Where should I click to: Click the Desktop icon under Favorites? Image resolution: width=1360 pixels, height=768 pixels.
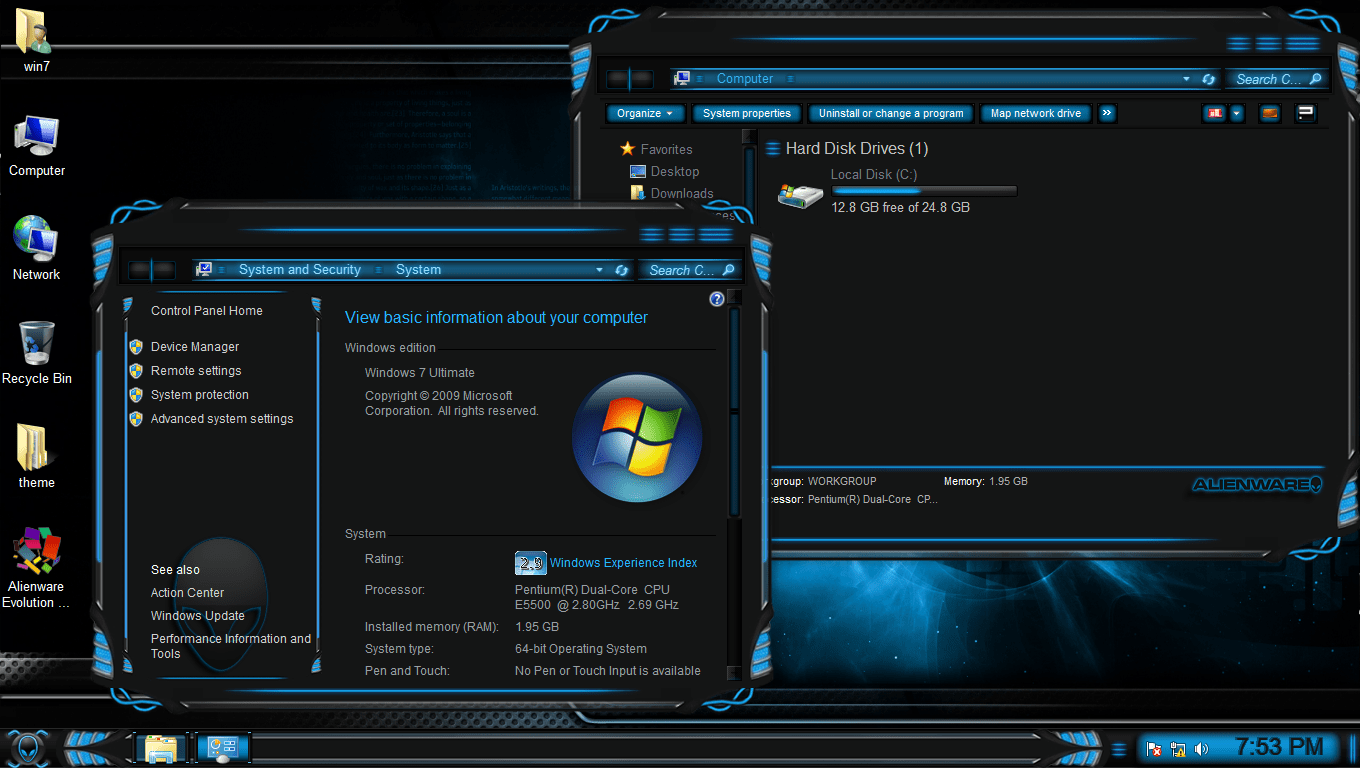tap(638, 172)
